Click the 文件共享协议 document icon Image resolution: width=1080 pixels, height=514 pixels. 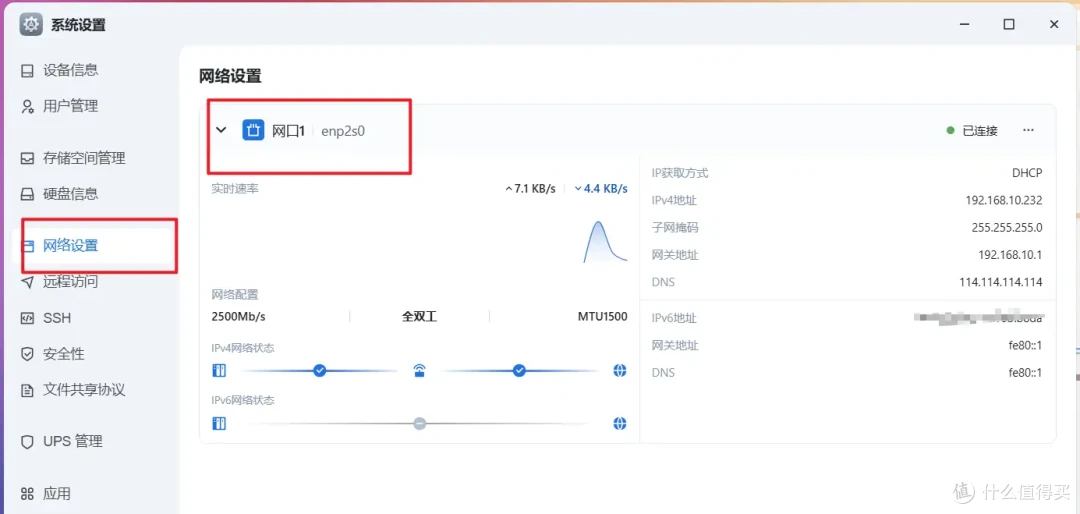point(27,391)
